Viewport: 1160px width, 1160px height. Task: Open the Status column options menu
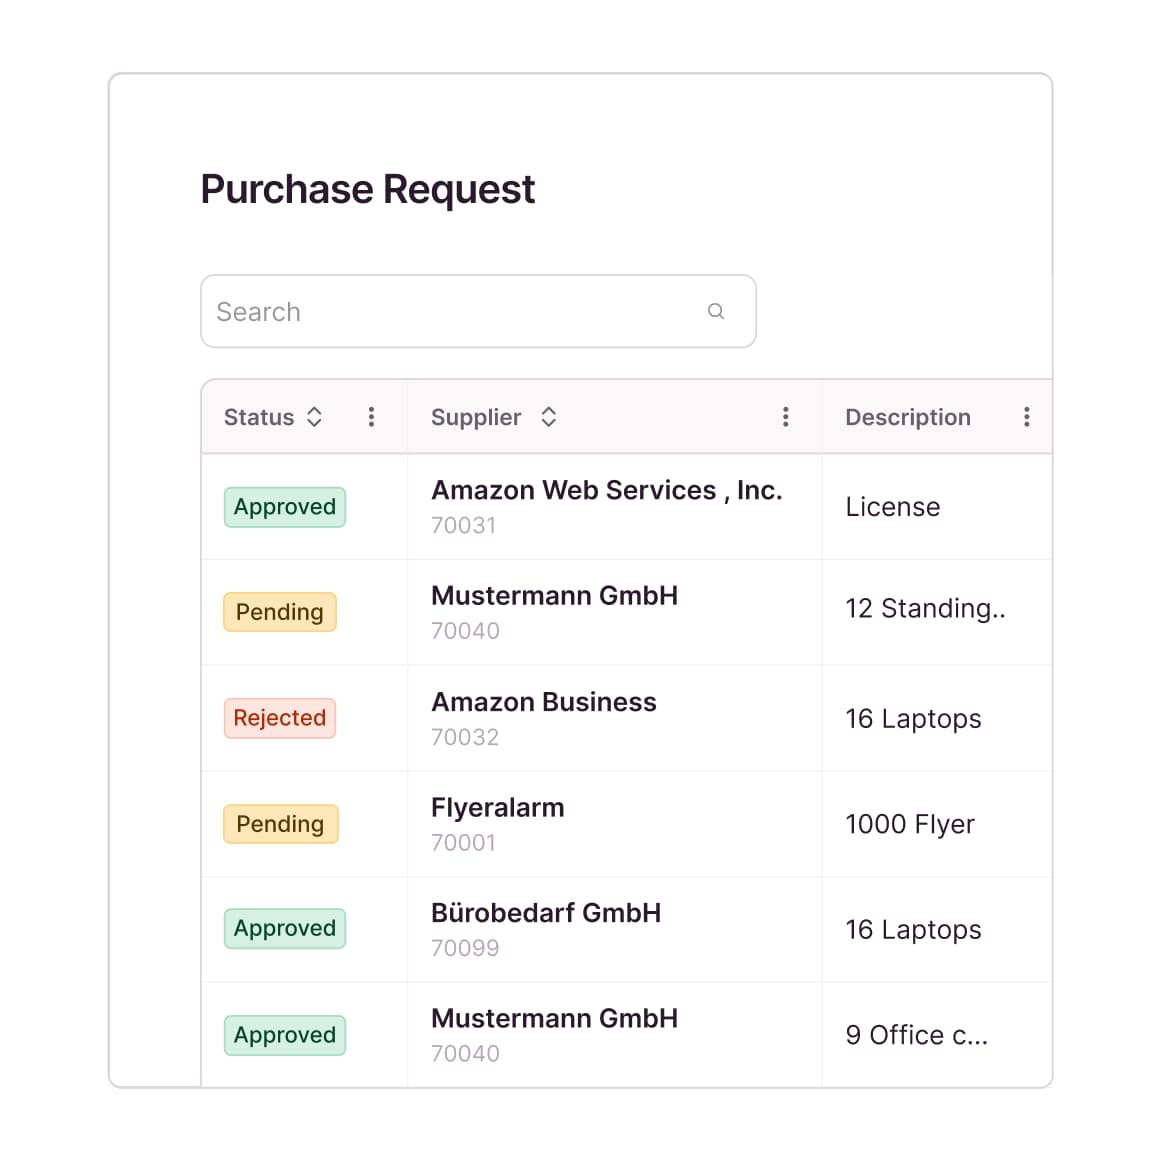[371, 417]
